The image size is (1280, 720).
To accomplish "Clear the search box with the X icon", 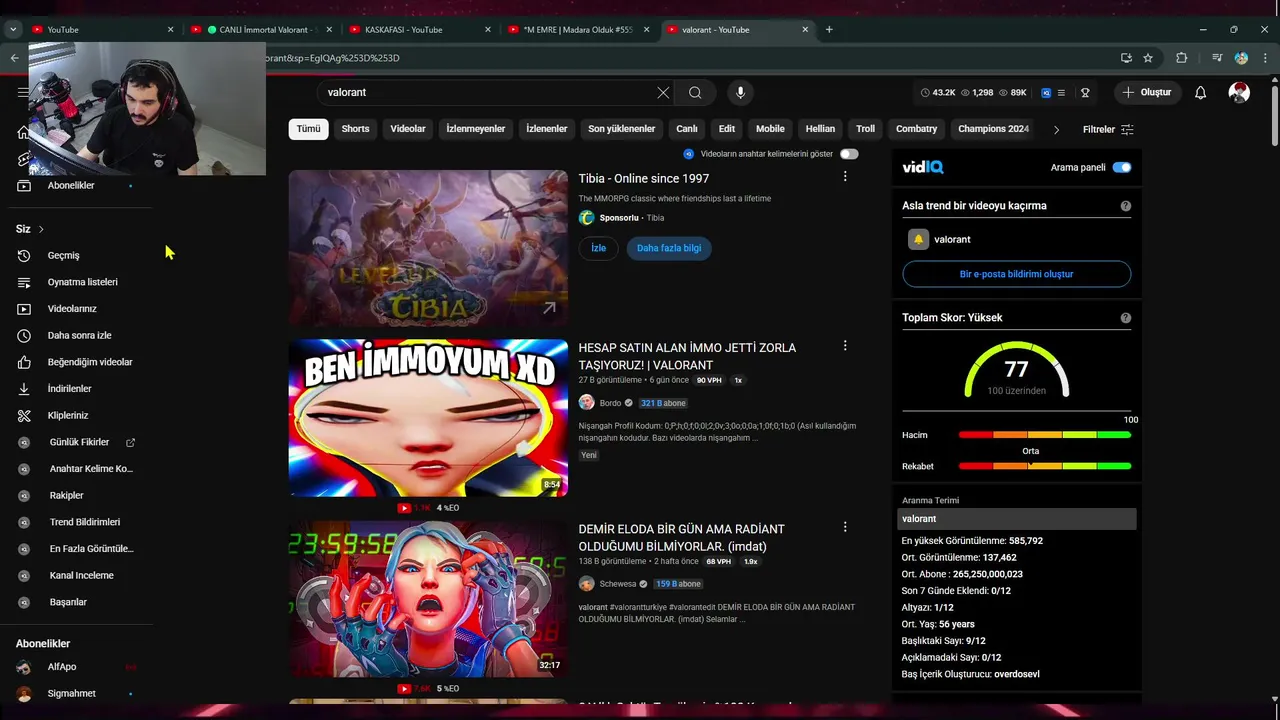I will (663, 92).
